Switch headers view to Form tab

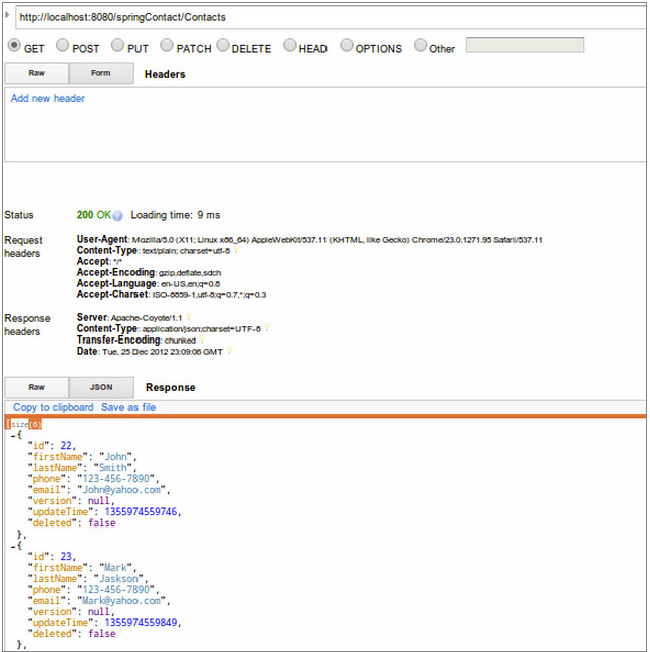click(101, 74)
